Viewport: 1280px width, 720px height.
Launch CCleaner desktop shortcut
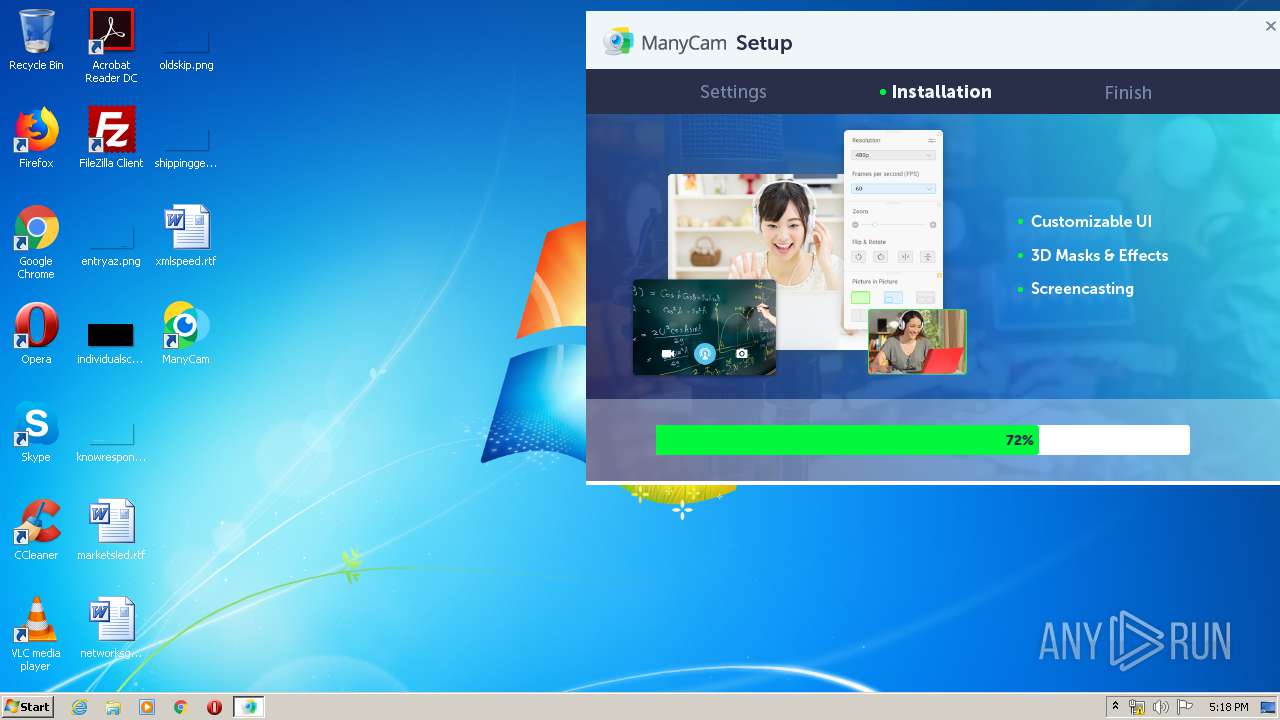[36, 530]
